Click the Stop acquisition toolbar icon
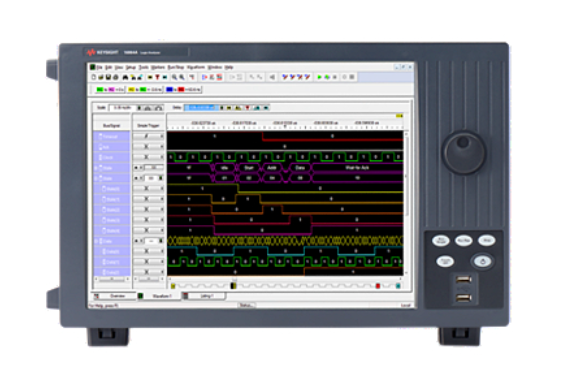This screenshot has width=583, height=380. (335, 77)
